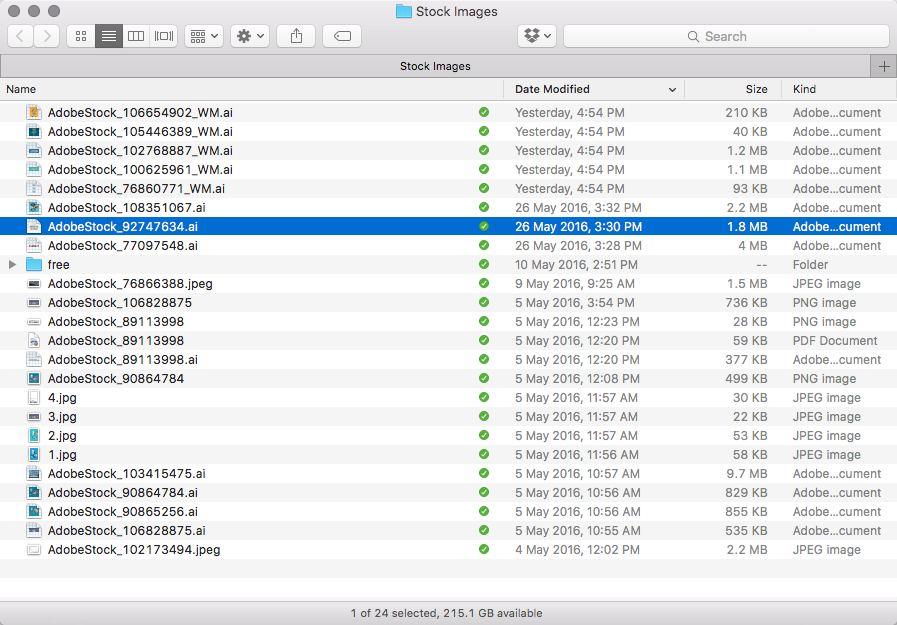Sort by the Date Modified column
Screen dimensions: 897x625
tap(593, 89)
